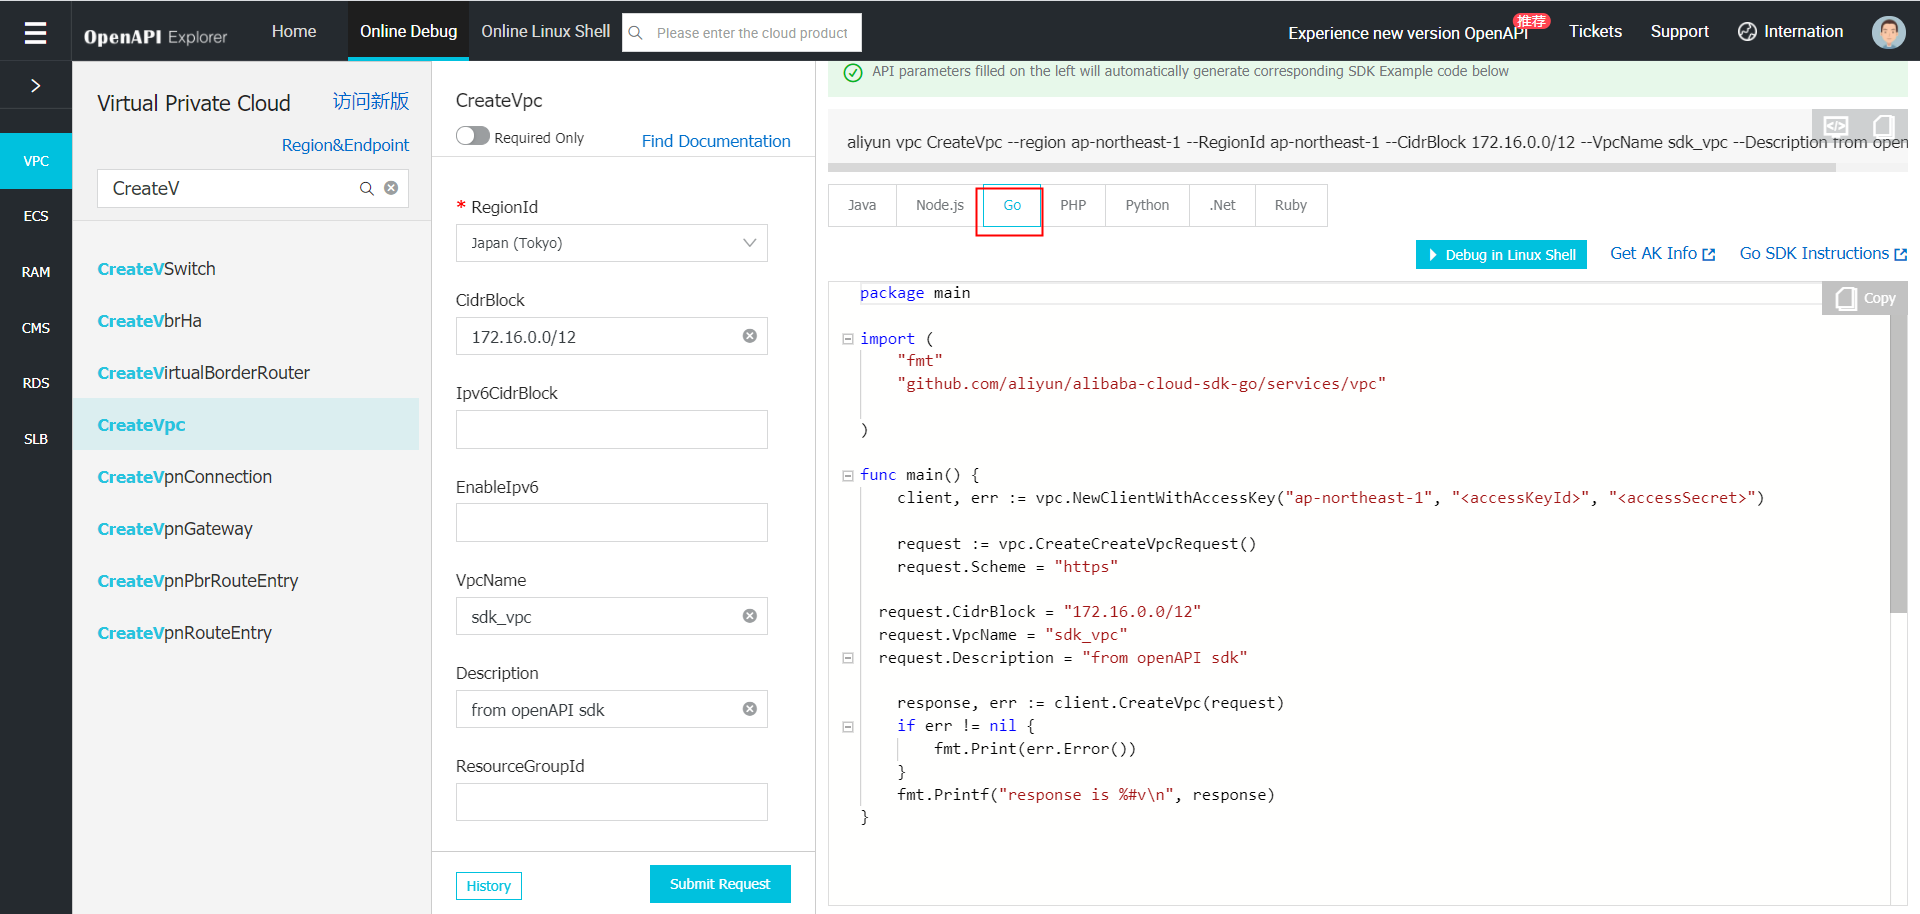Open the Online Linux Shell tab
The width and height of the screenshot is (1920, 914).
[545, 31]
